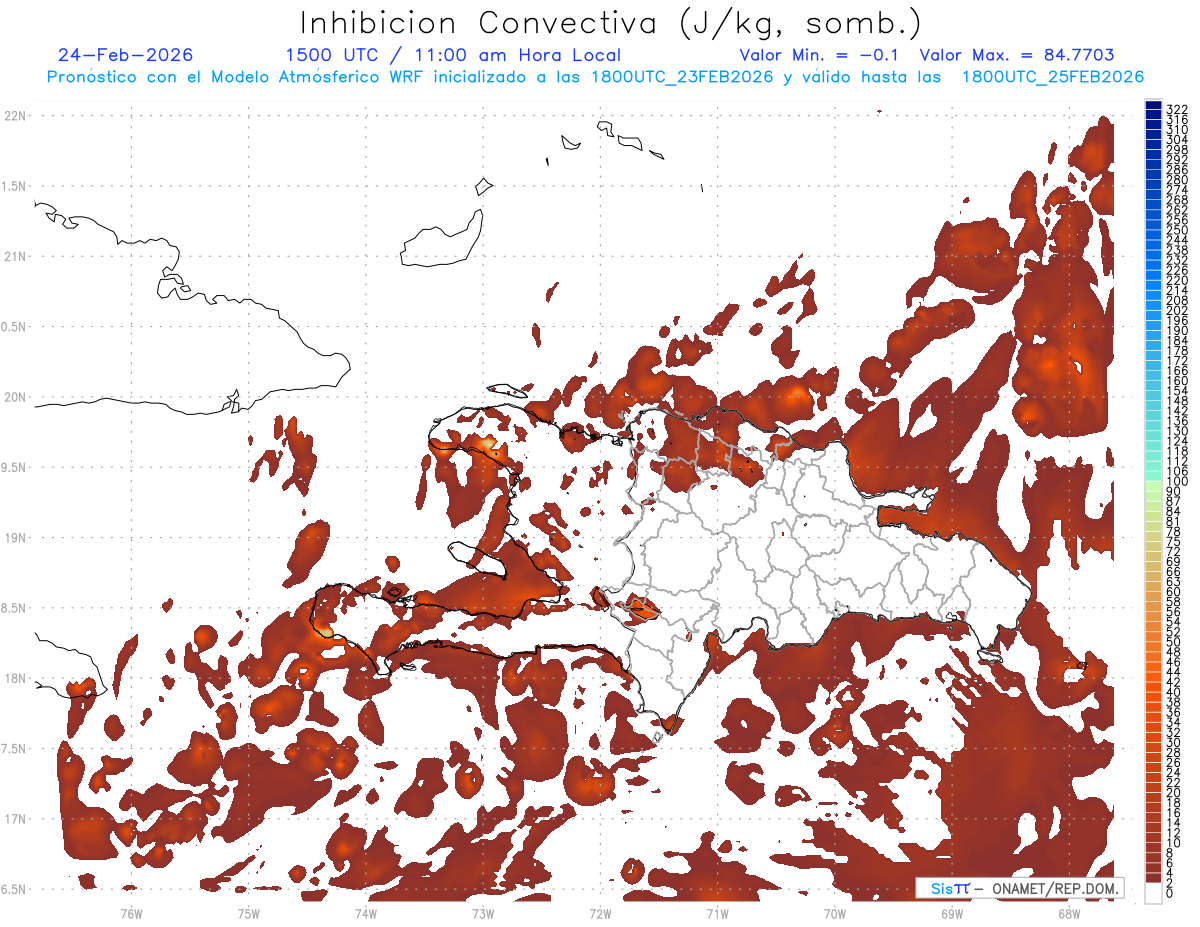
Task: Click the 20N latitude label
Action: pyautogui.click(x=16, y=397)
